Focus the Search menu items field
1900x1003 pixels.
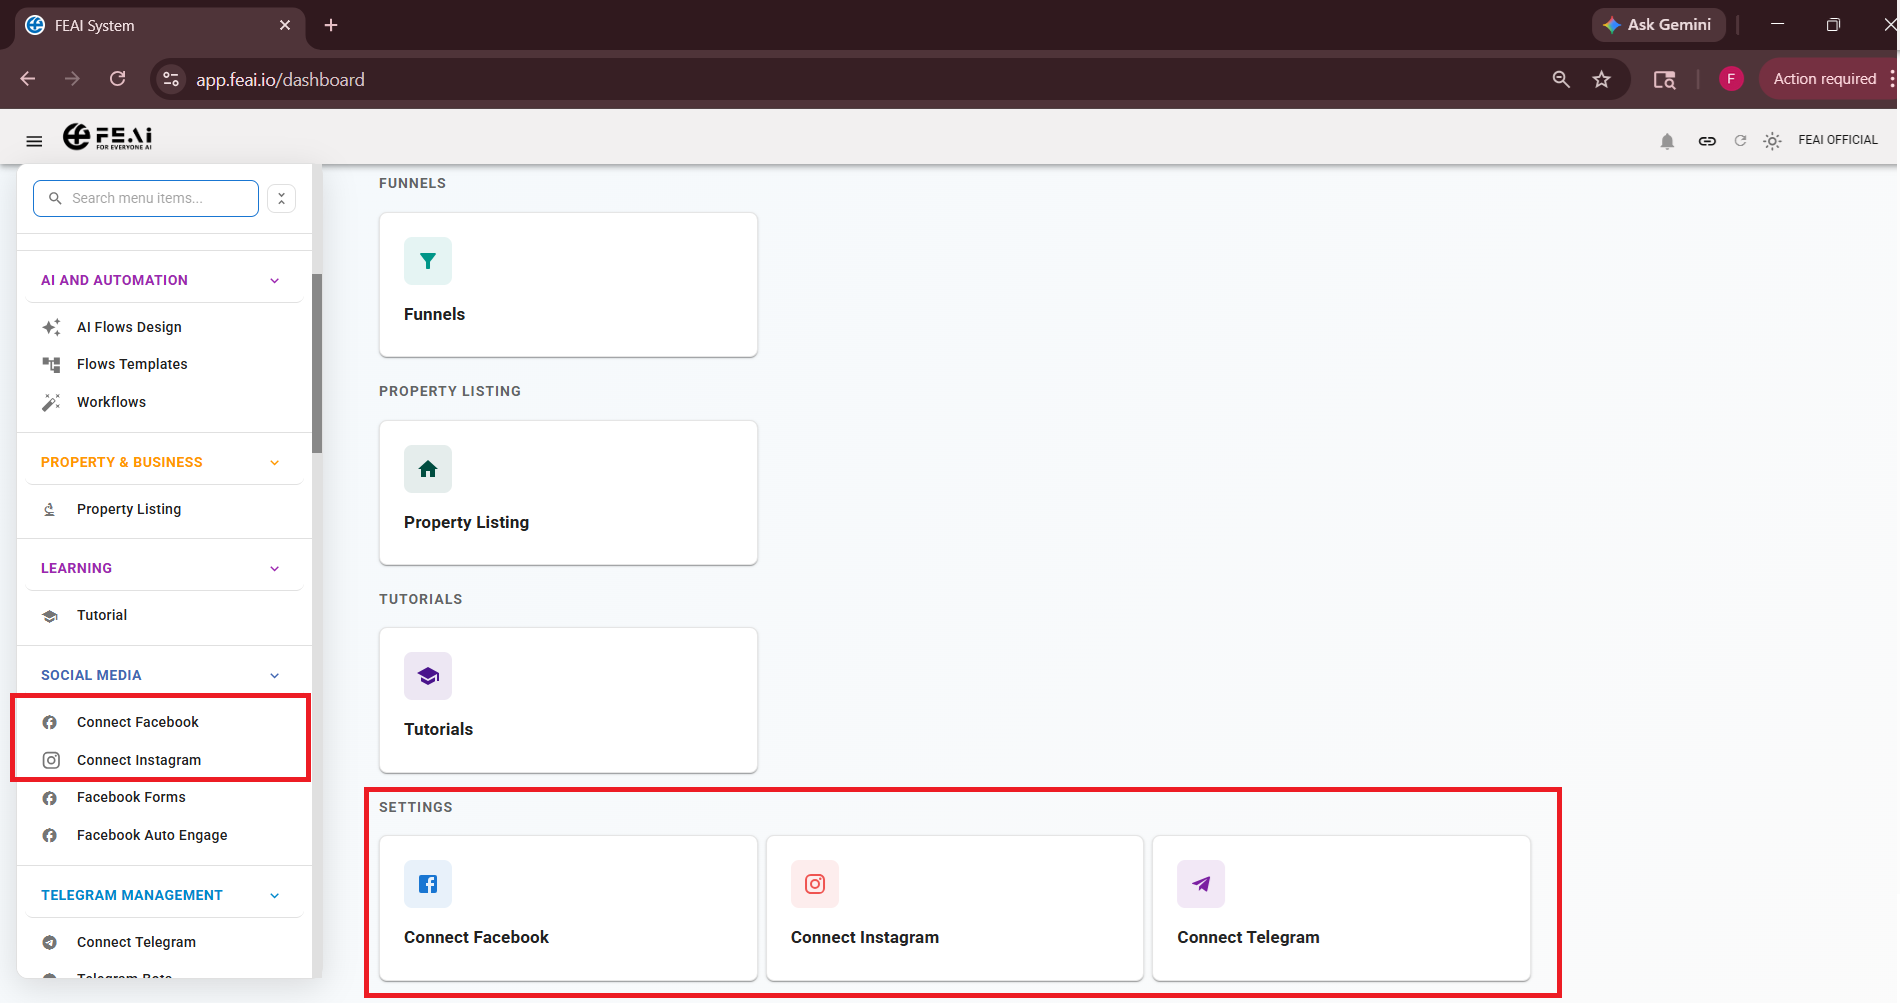pos(146,198)
